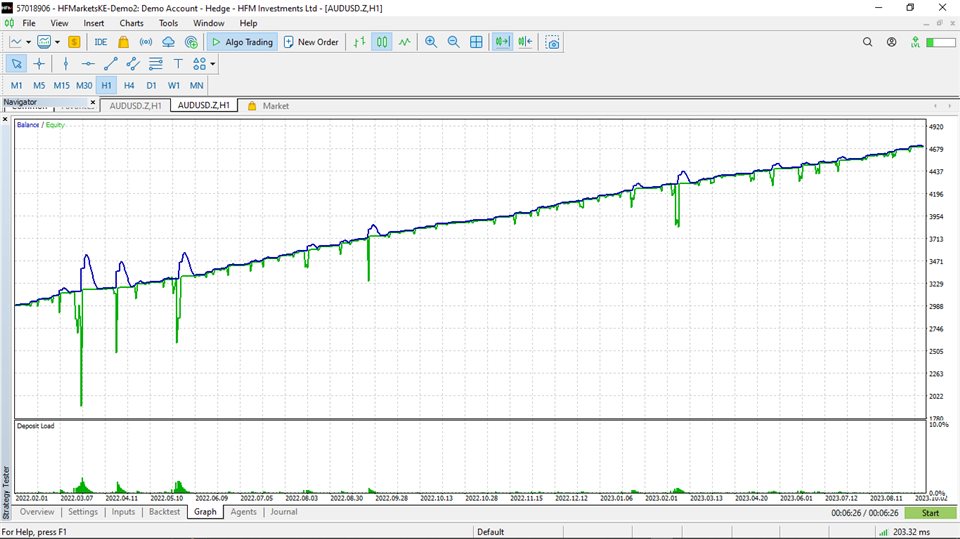
Task: Switch chart to candlesticks mode
Action: (382, 42)
